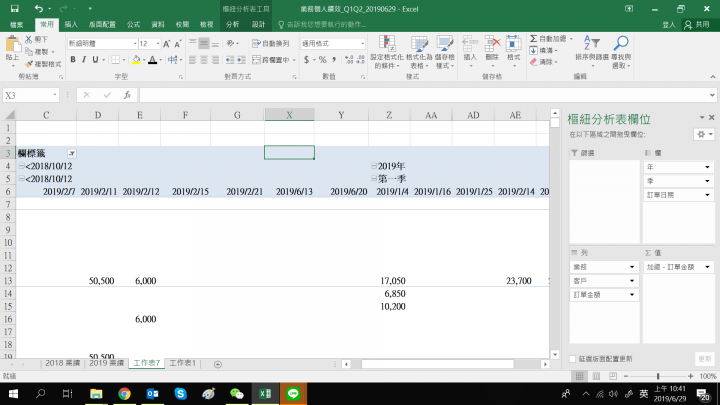This screenshot has width=720, height=405.
Task: Collapse the <2018/10/12 group in row 4
Action: (x=21, y=166)
